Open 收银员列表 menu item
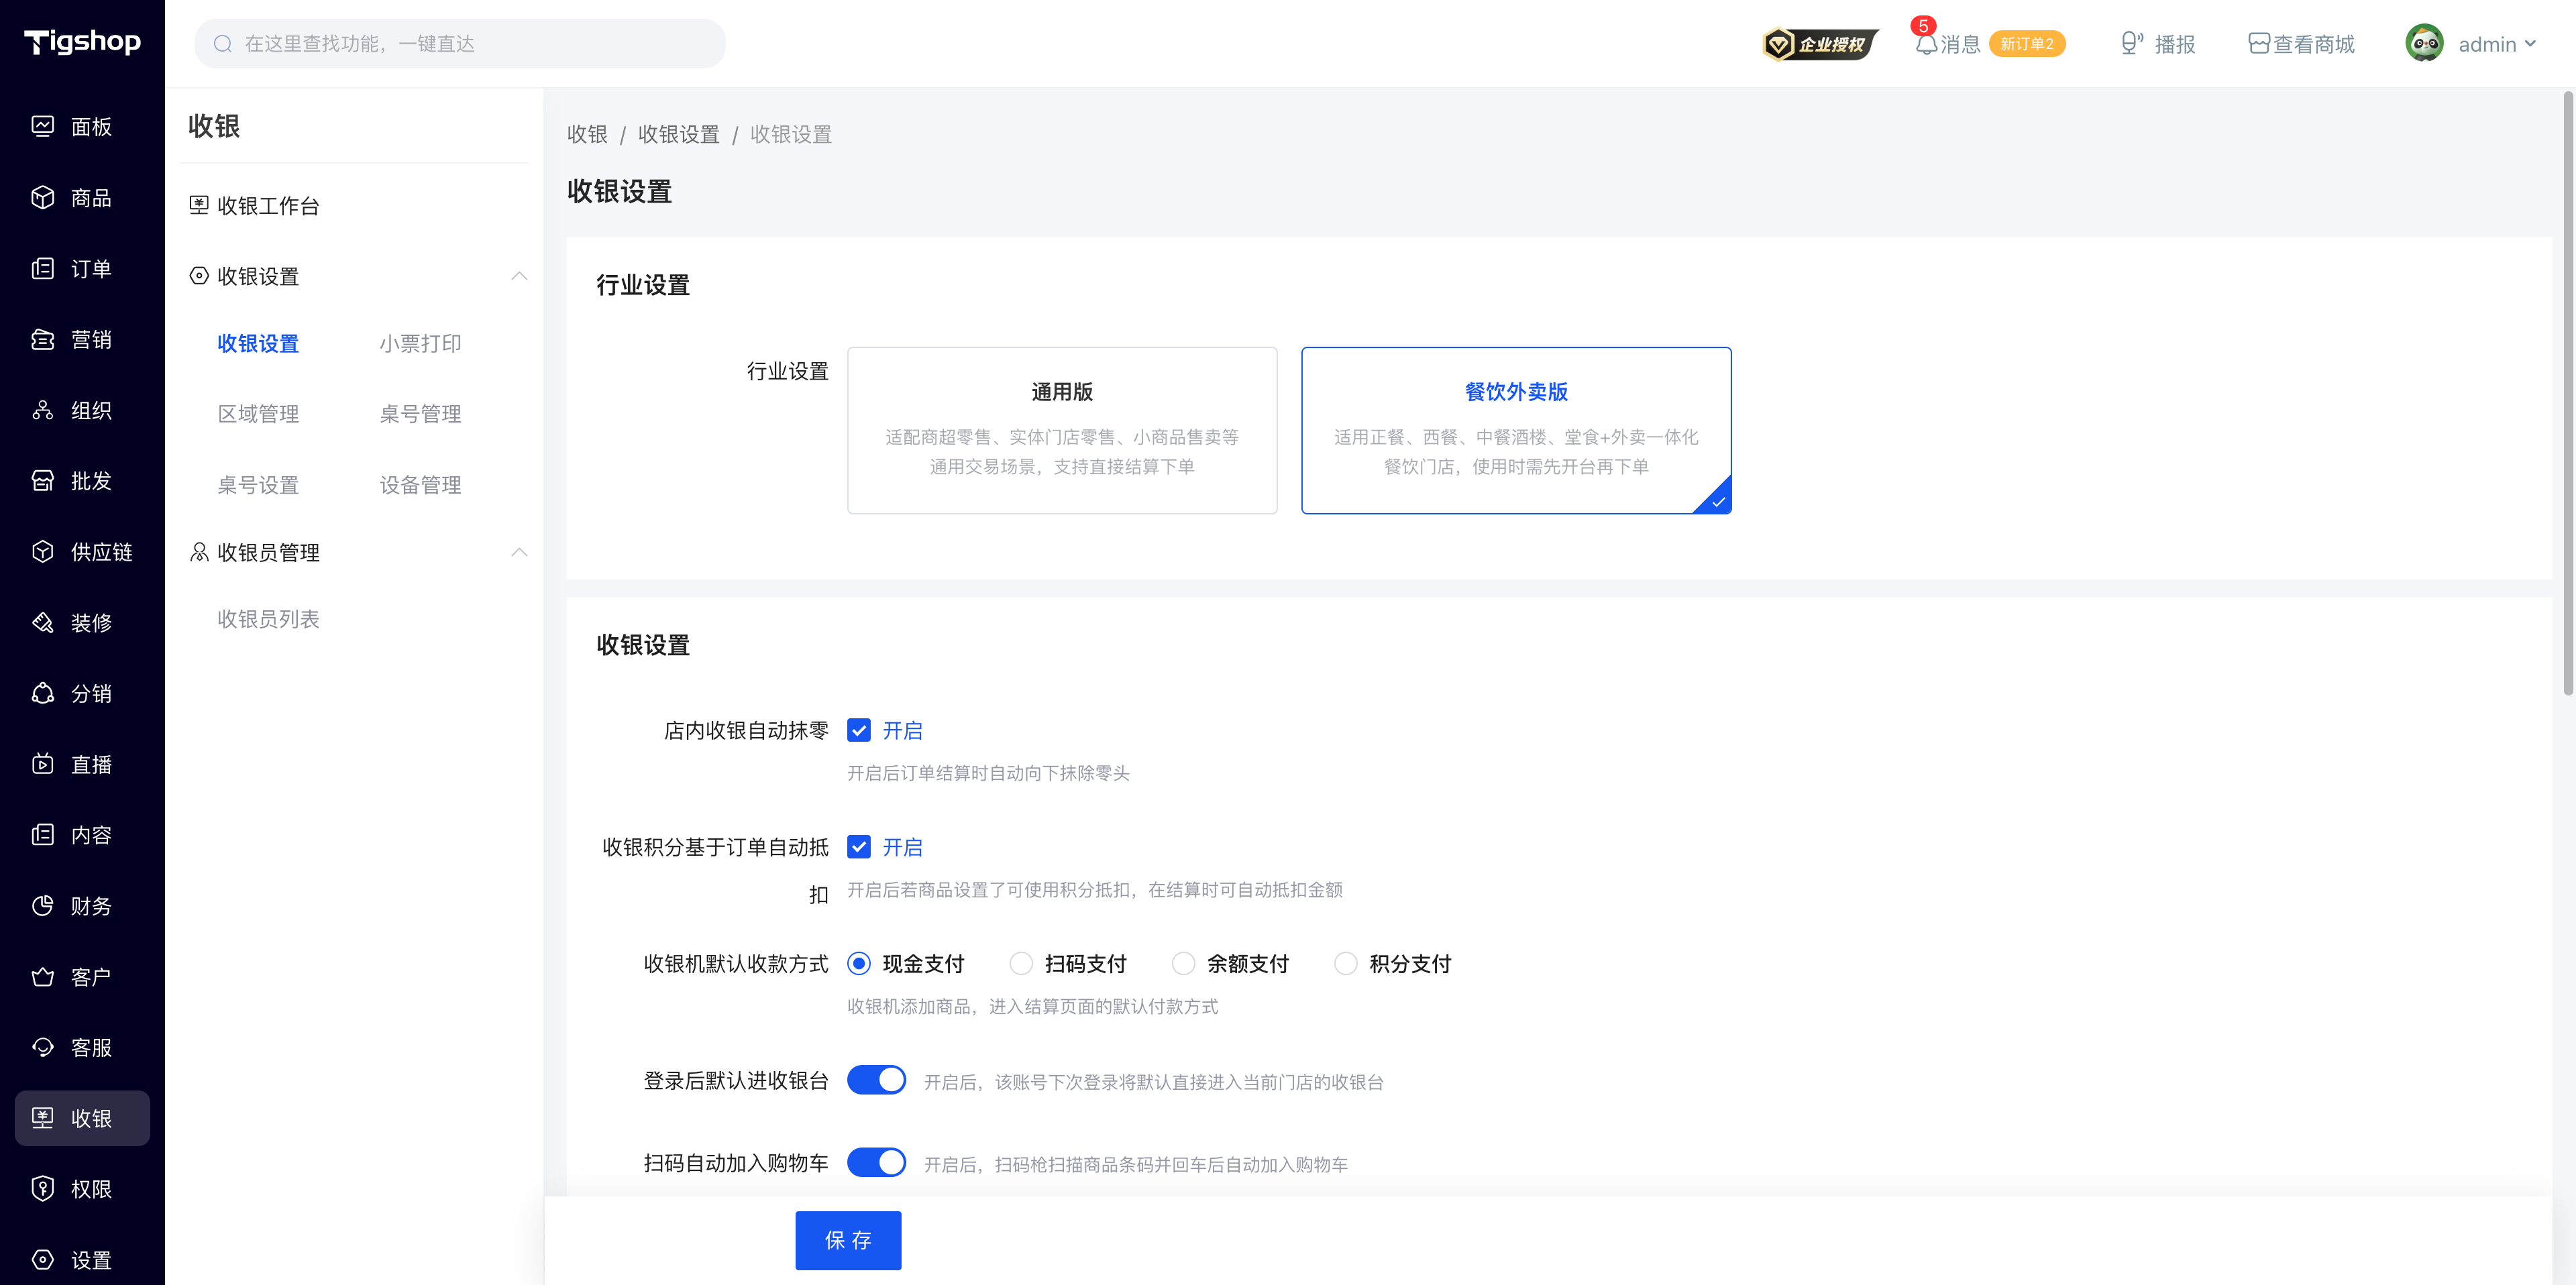This screenshot has height=1285, width=2576. (x=268, y=619)
